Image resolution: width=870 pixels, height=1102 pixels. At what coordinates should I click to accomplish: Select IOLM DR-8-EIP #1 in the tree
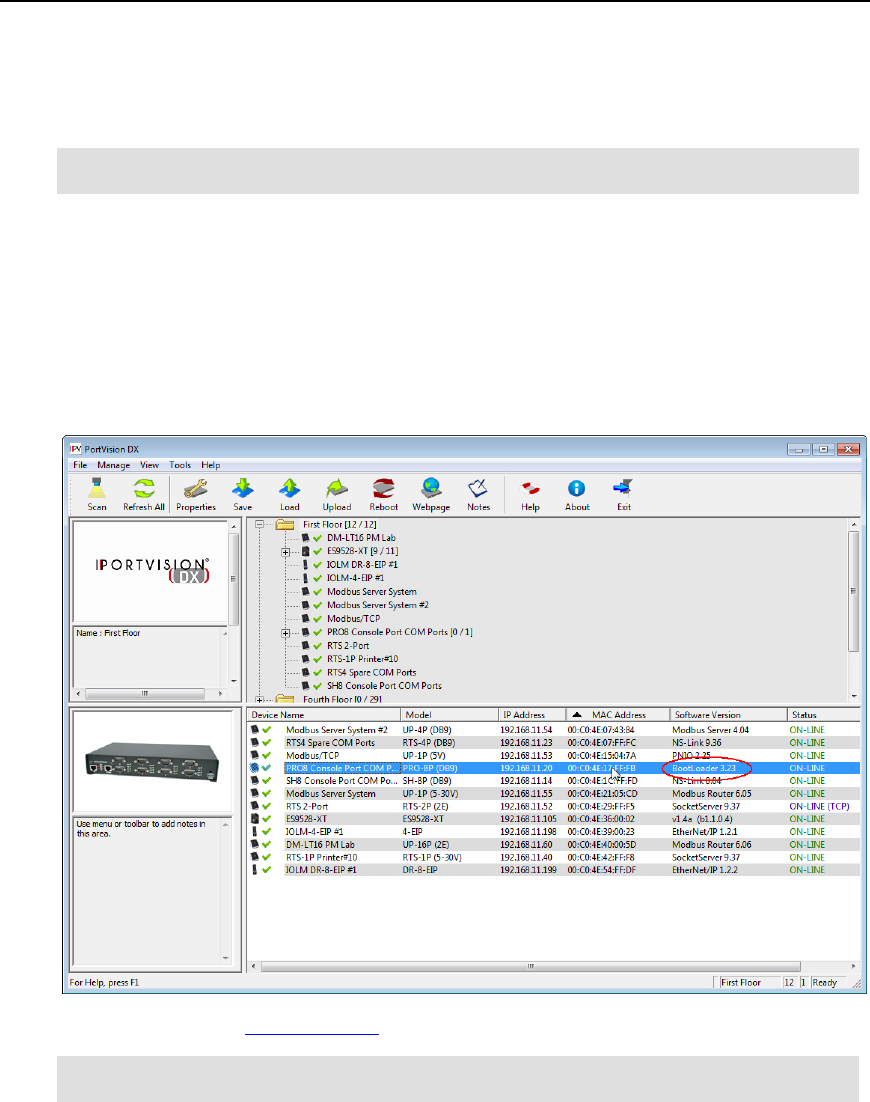tap(363, 564)
